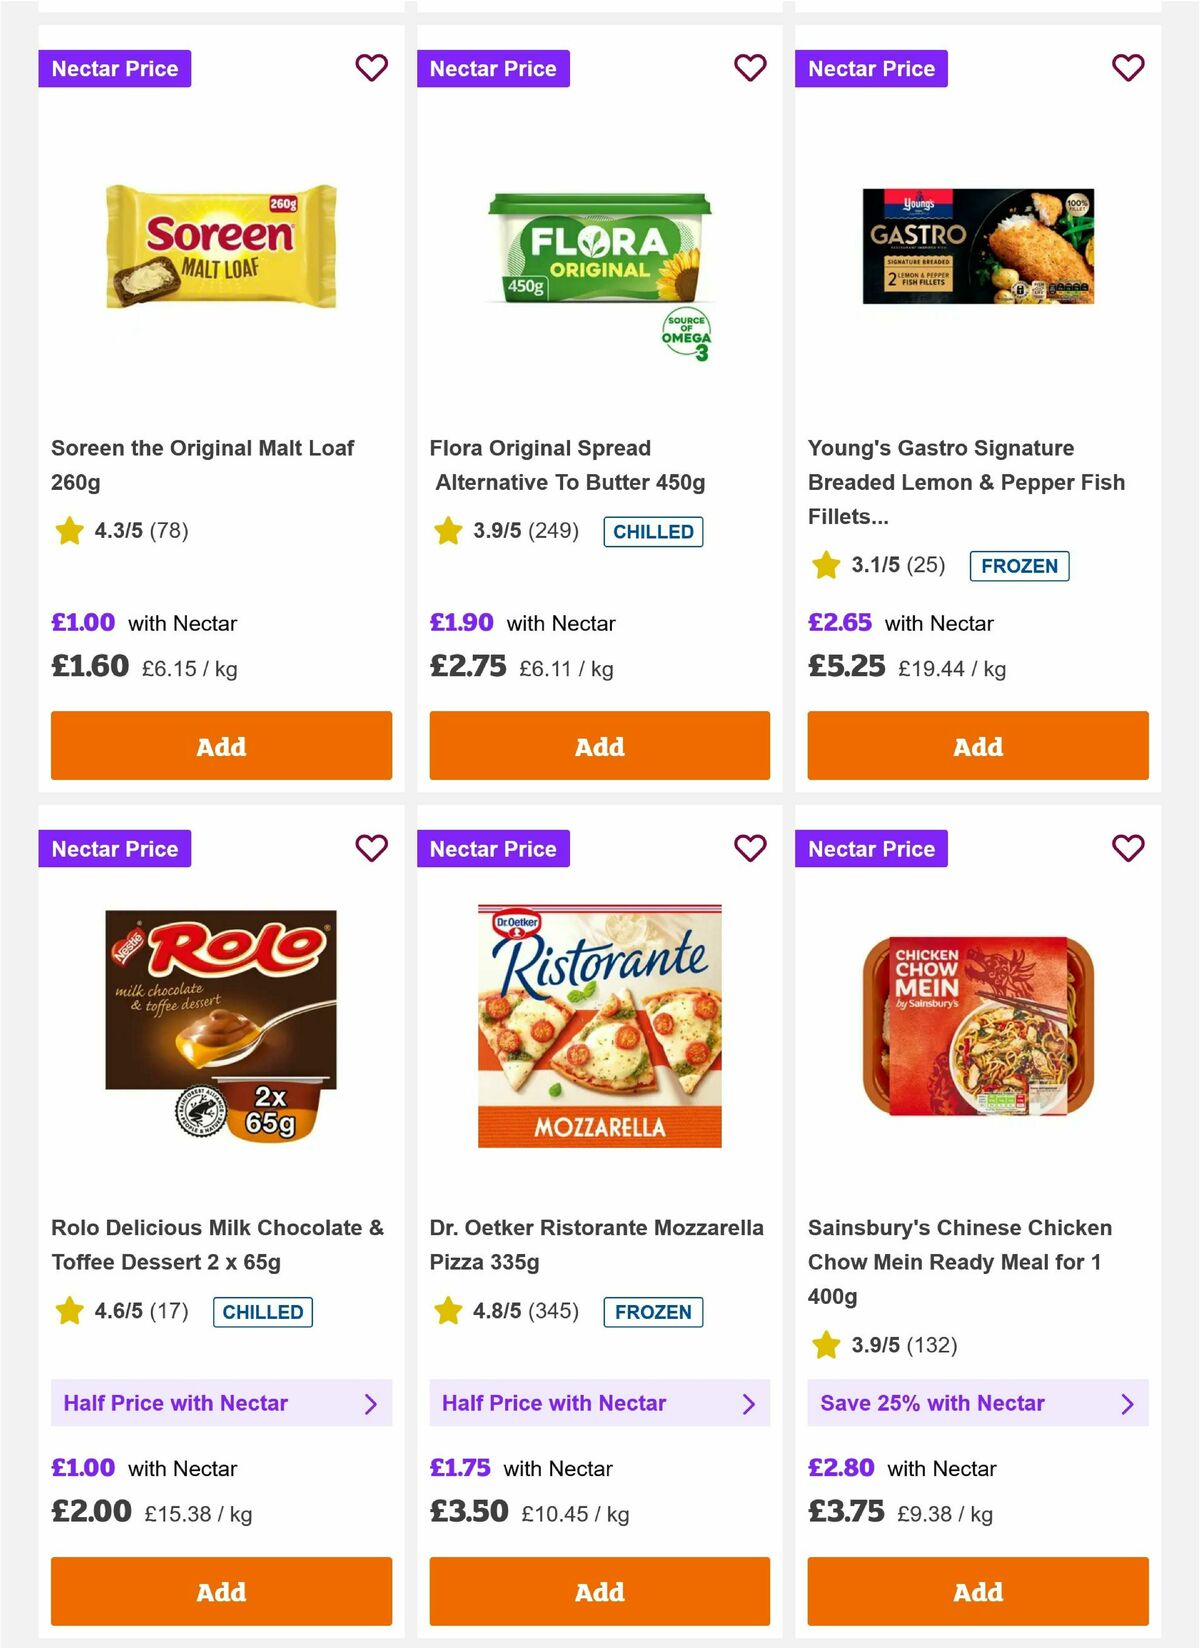Screen dimensions: 1200x1648
Task: Expand Save 25% with Nectar offer details
Action: coord(977,1403)
